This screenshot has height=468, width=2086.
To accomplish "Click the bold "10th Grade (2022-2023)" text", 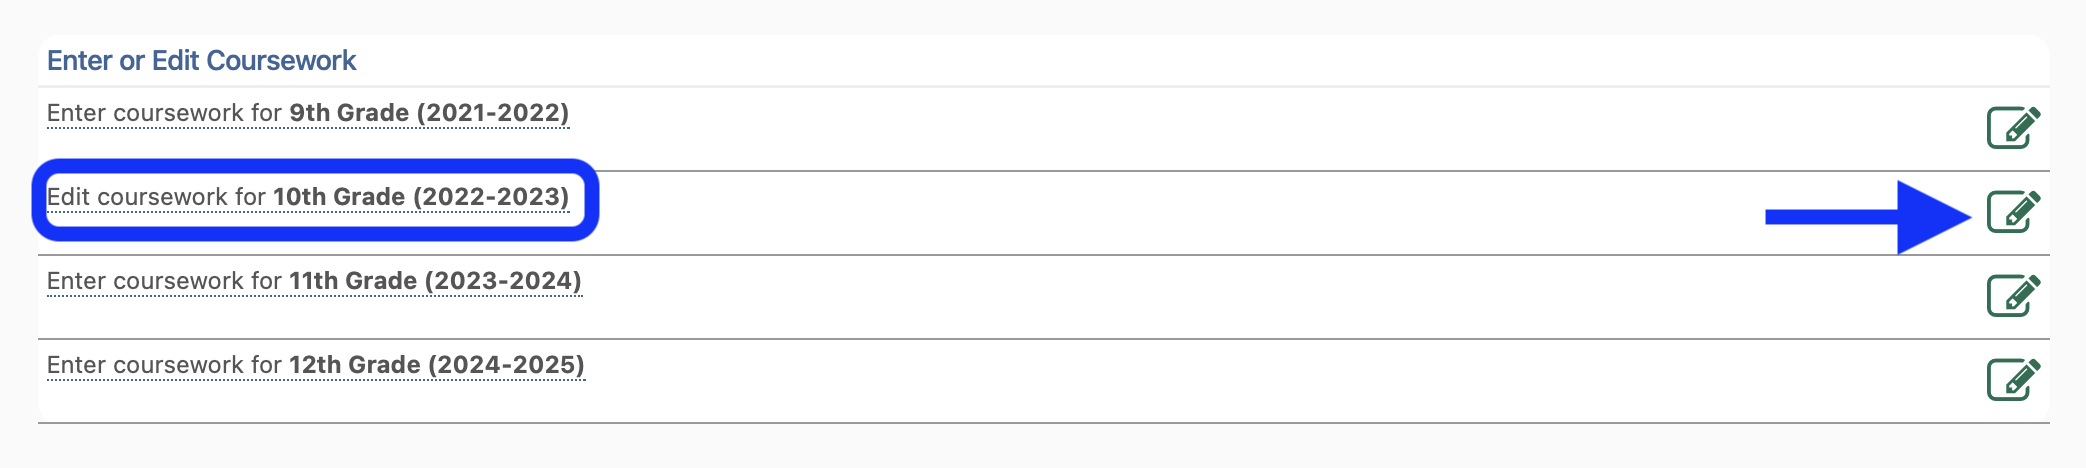I will point(421,197).
